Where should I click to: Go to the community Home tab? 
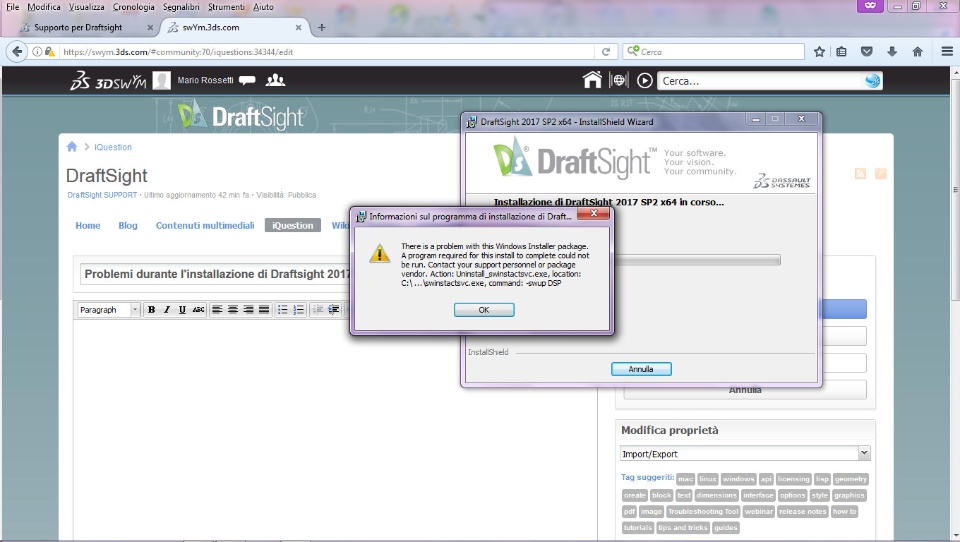(x=88, y=225)
